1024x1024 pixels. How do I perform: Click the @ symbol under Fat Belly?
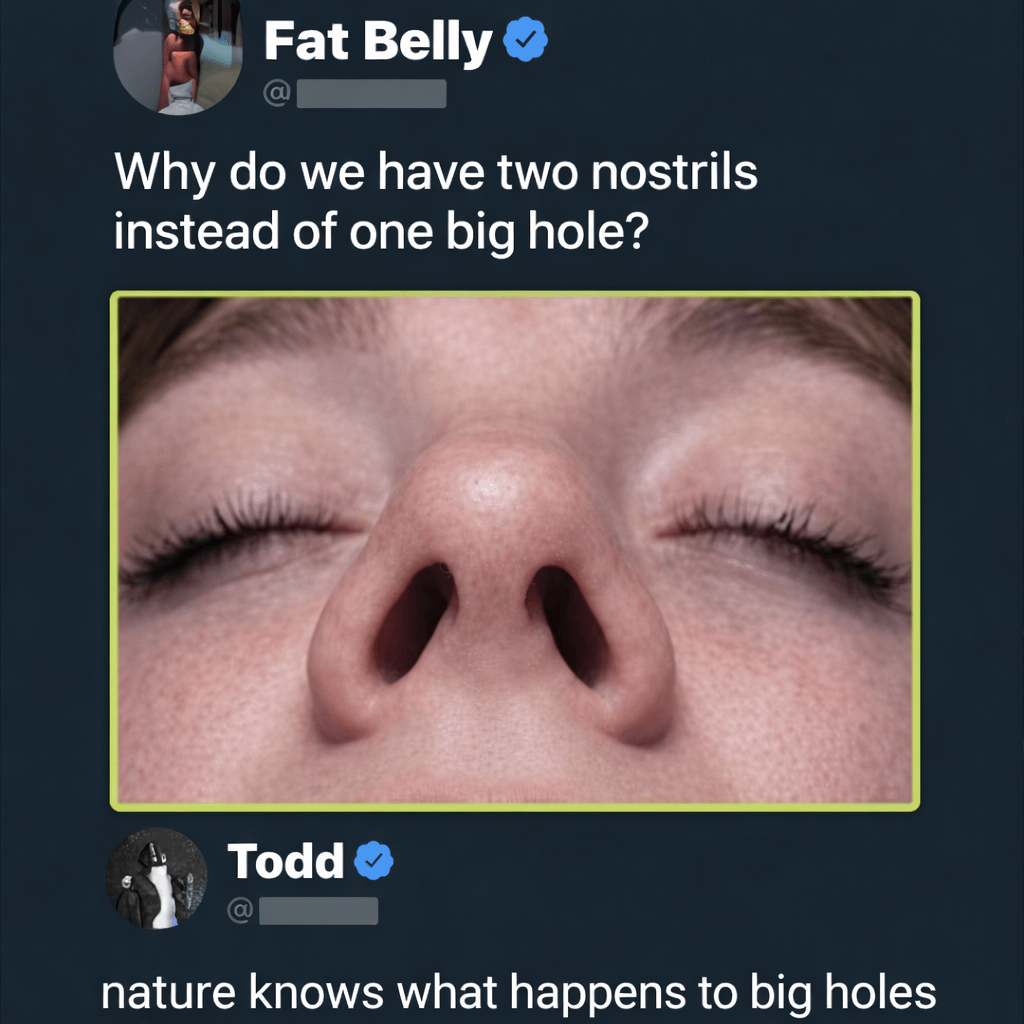pyautogui.click(x=276, y=94)
